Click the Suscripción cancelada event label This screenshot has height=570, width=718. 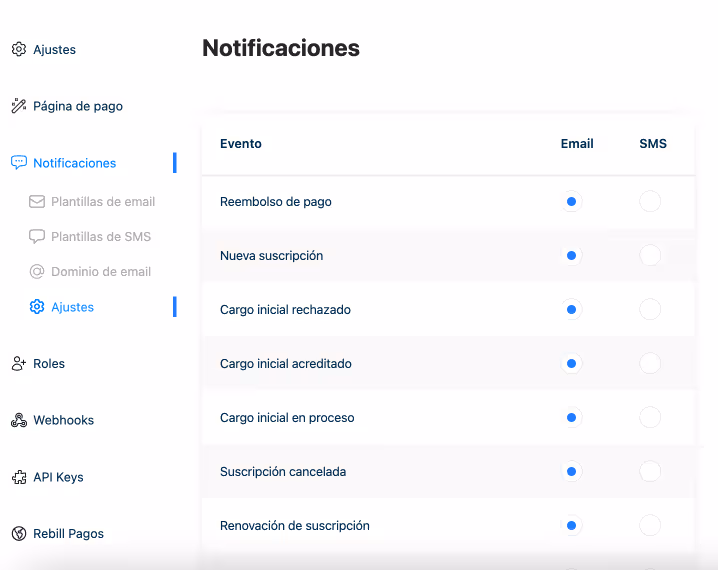click(x=283, y=472)
